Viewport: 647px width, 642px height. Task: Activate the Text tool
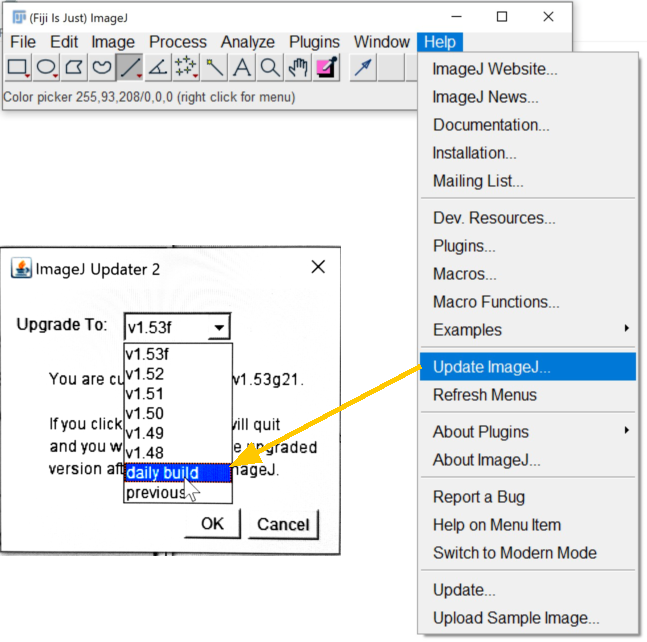pyautogui.click(x=242, y=68)
